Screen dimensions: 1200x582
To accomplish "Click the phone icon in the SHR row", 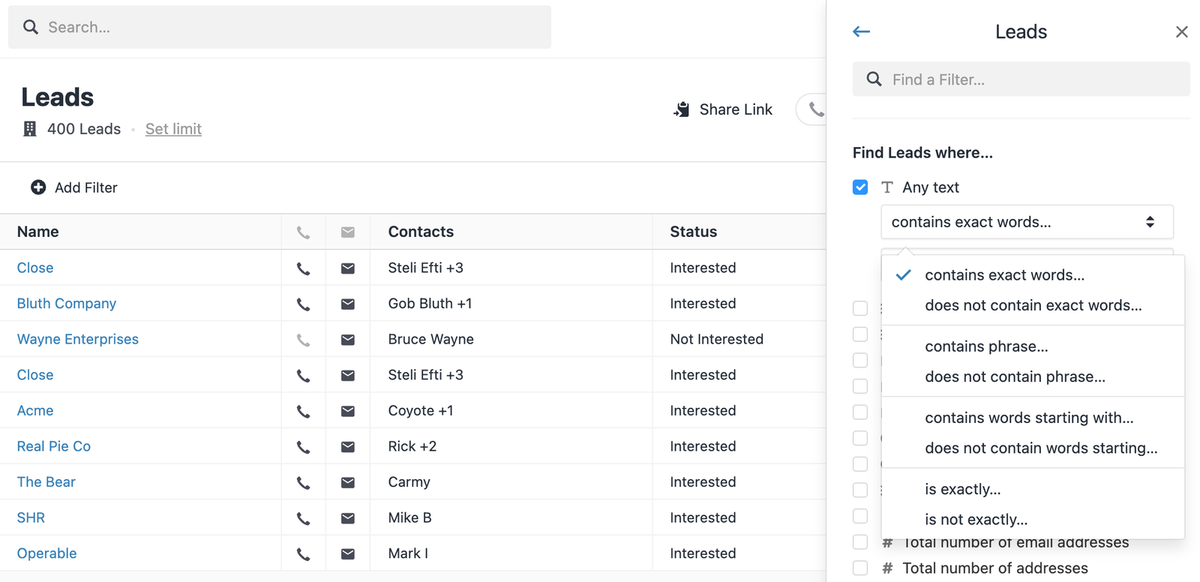I will [x=303, y=518].
